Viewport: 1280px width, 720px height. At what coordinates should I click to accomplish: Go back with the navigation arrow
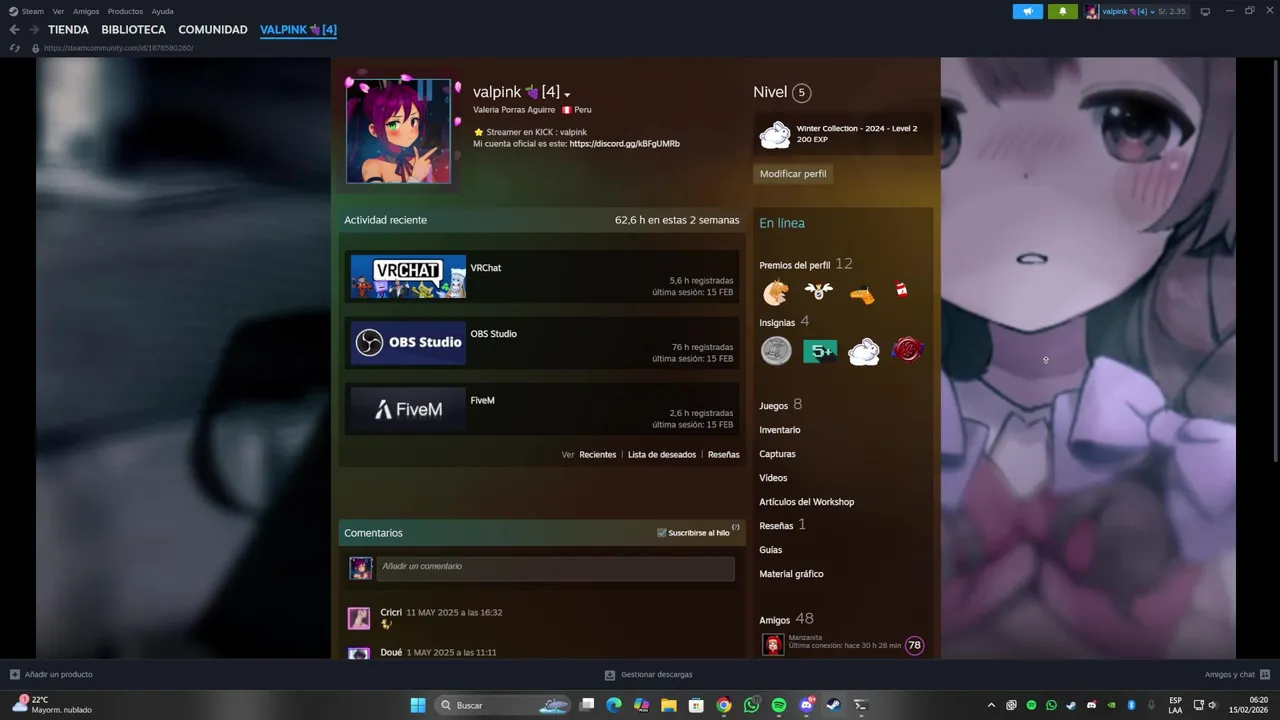tap(14, 30)
